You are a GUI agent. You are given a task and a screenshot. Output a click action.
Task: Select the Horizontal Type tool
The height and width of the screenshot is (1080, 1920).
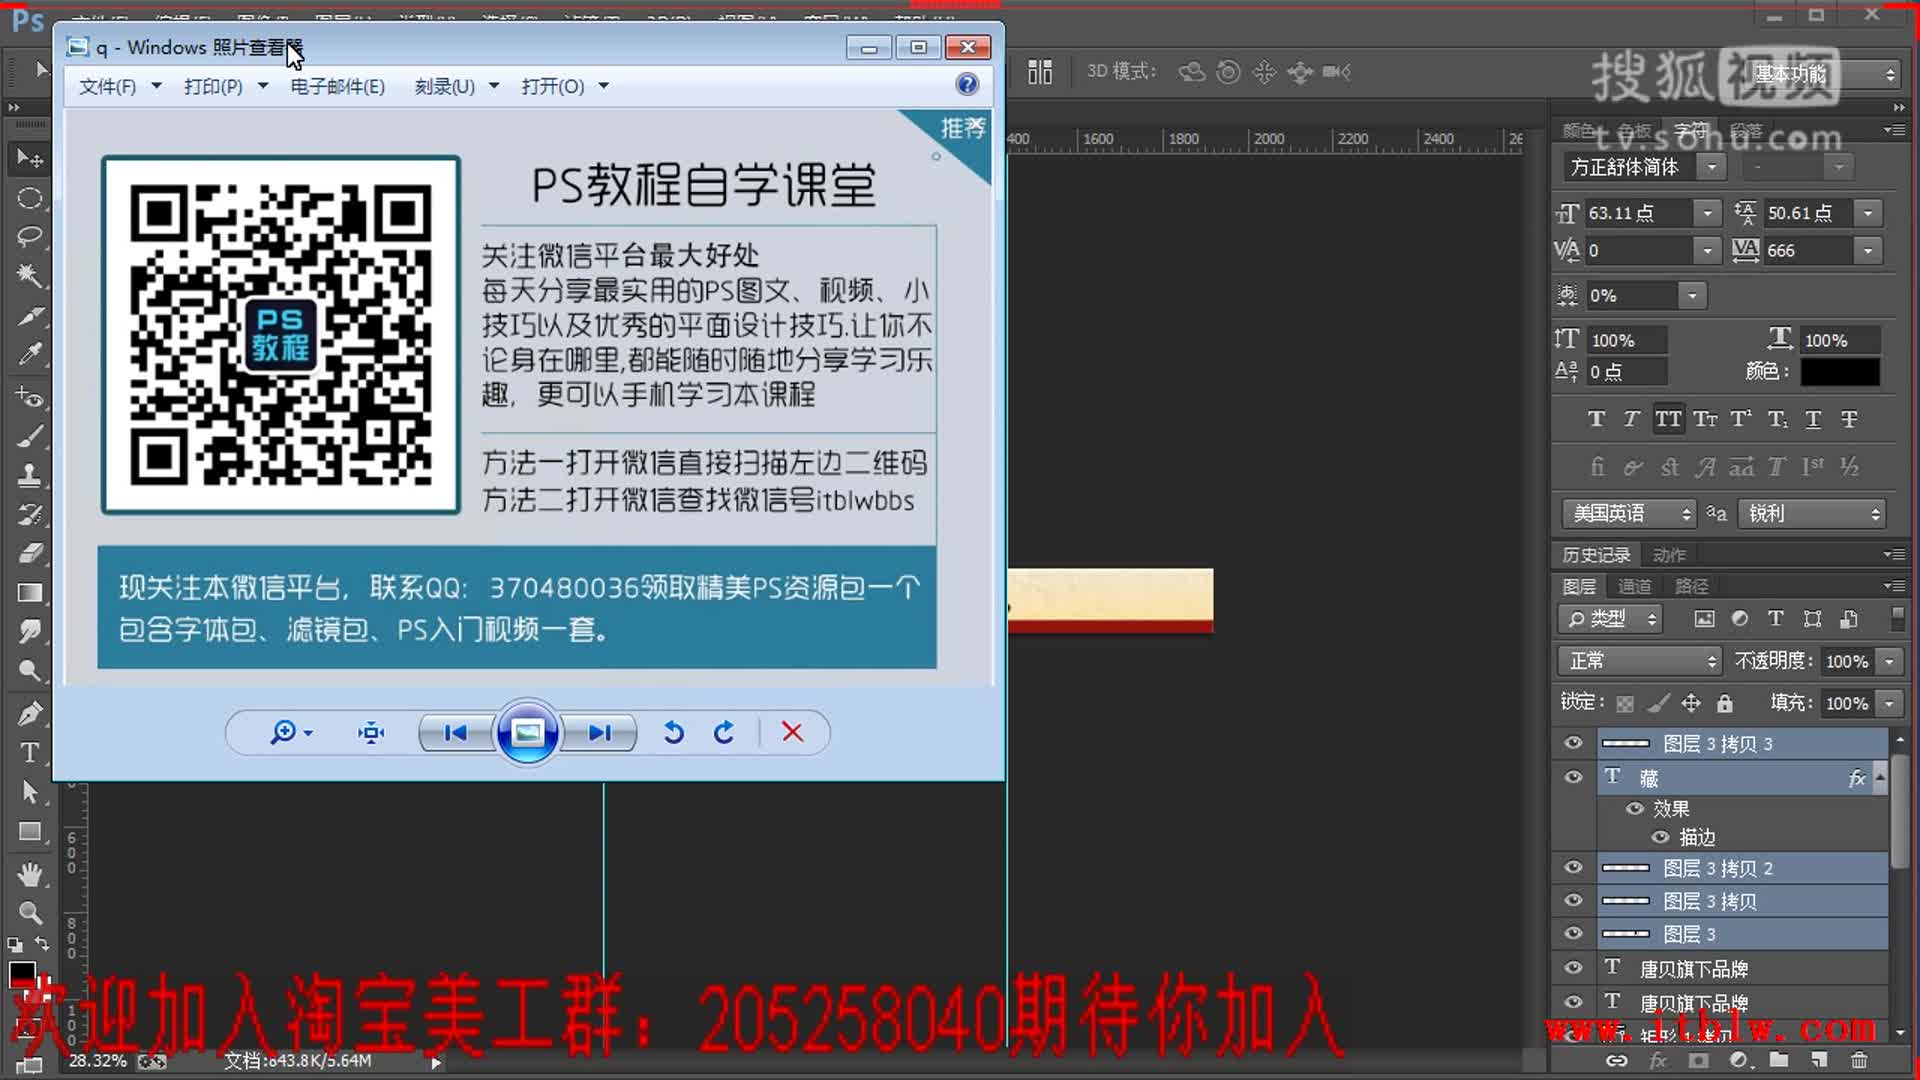[x=30, y=752]
